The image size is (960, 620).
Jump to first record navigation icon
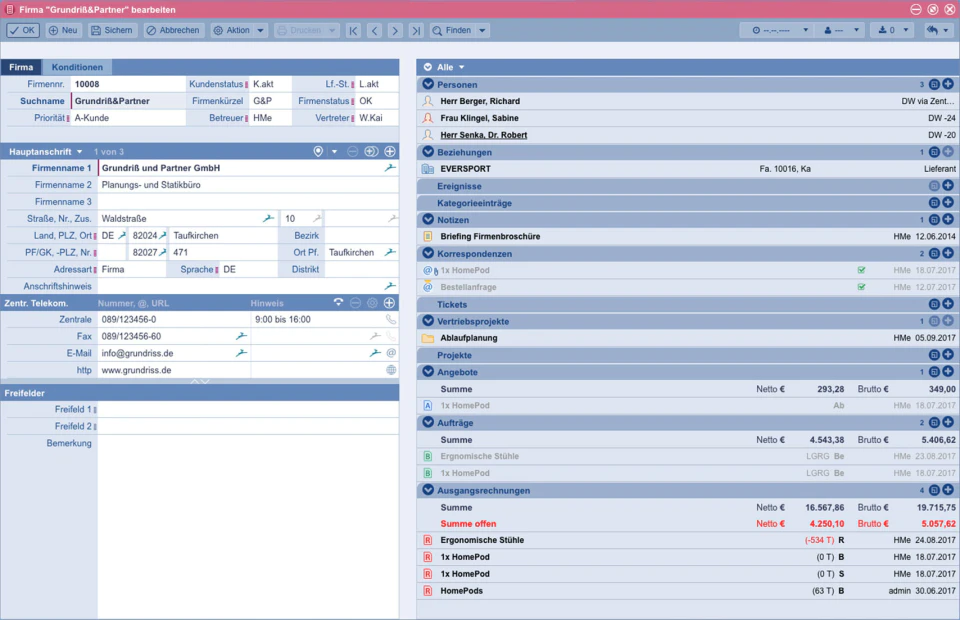point(353,31)
